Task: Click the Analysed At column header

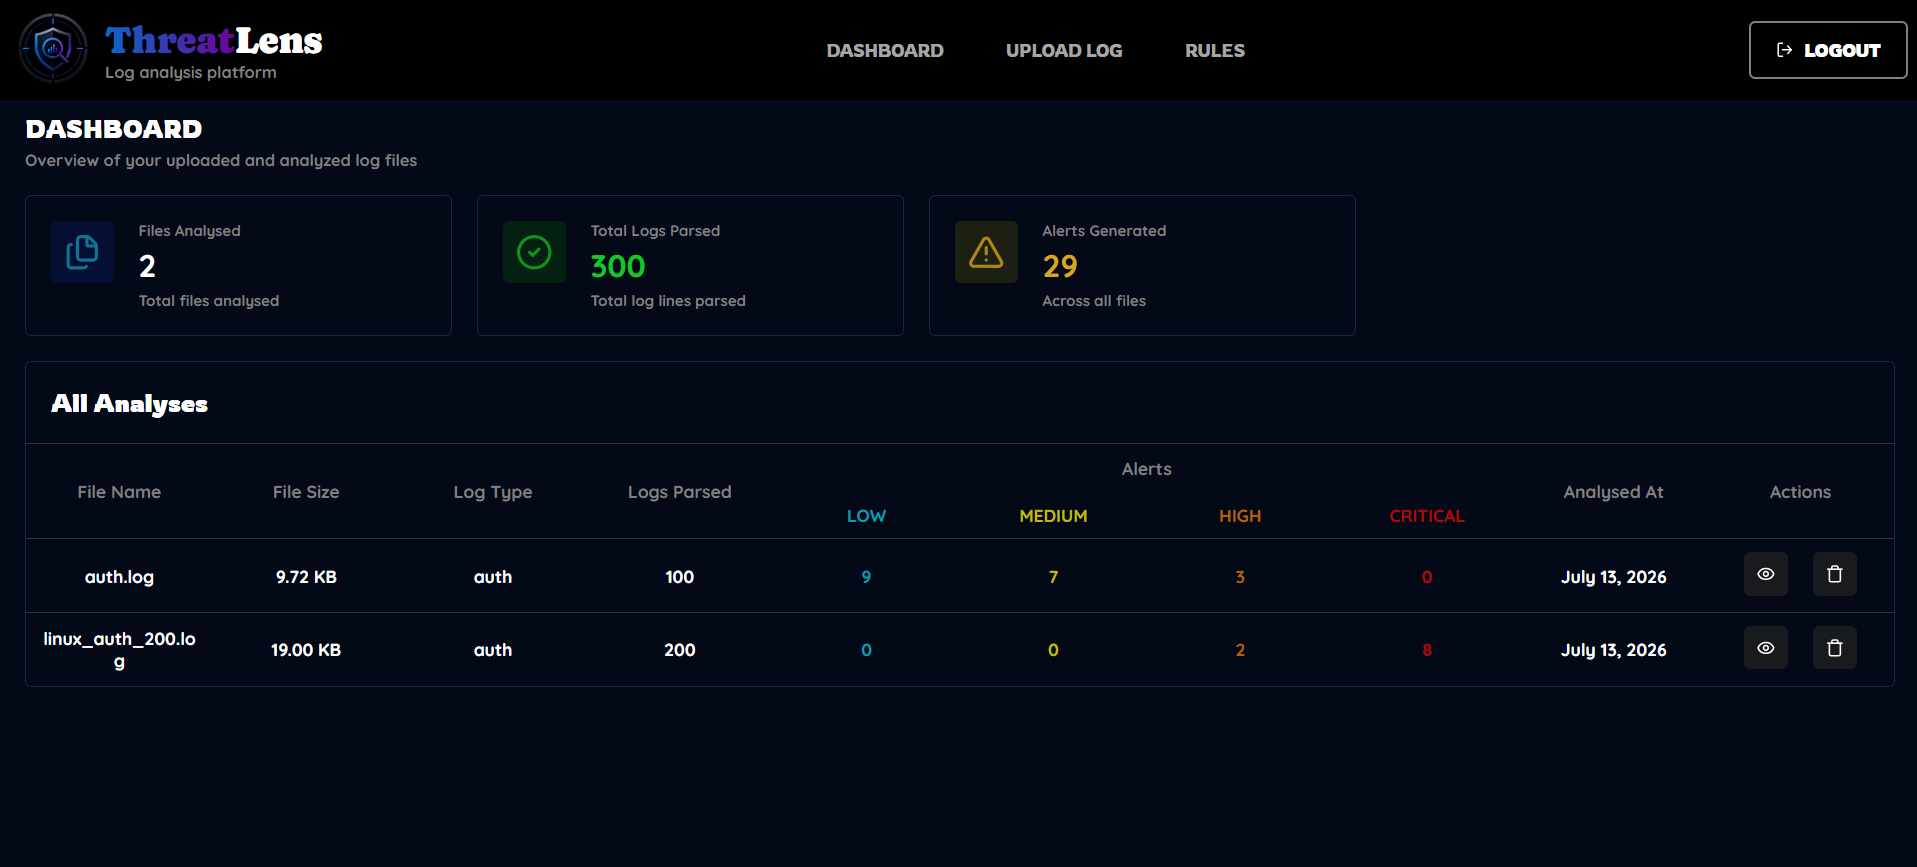Action: tap(1614, 492)
